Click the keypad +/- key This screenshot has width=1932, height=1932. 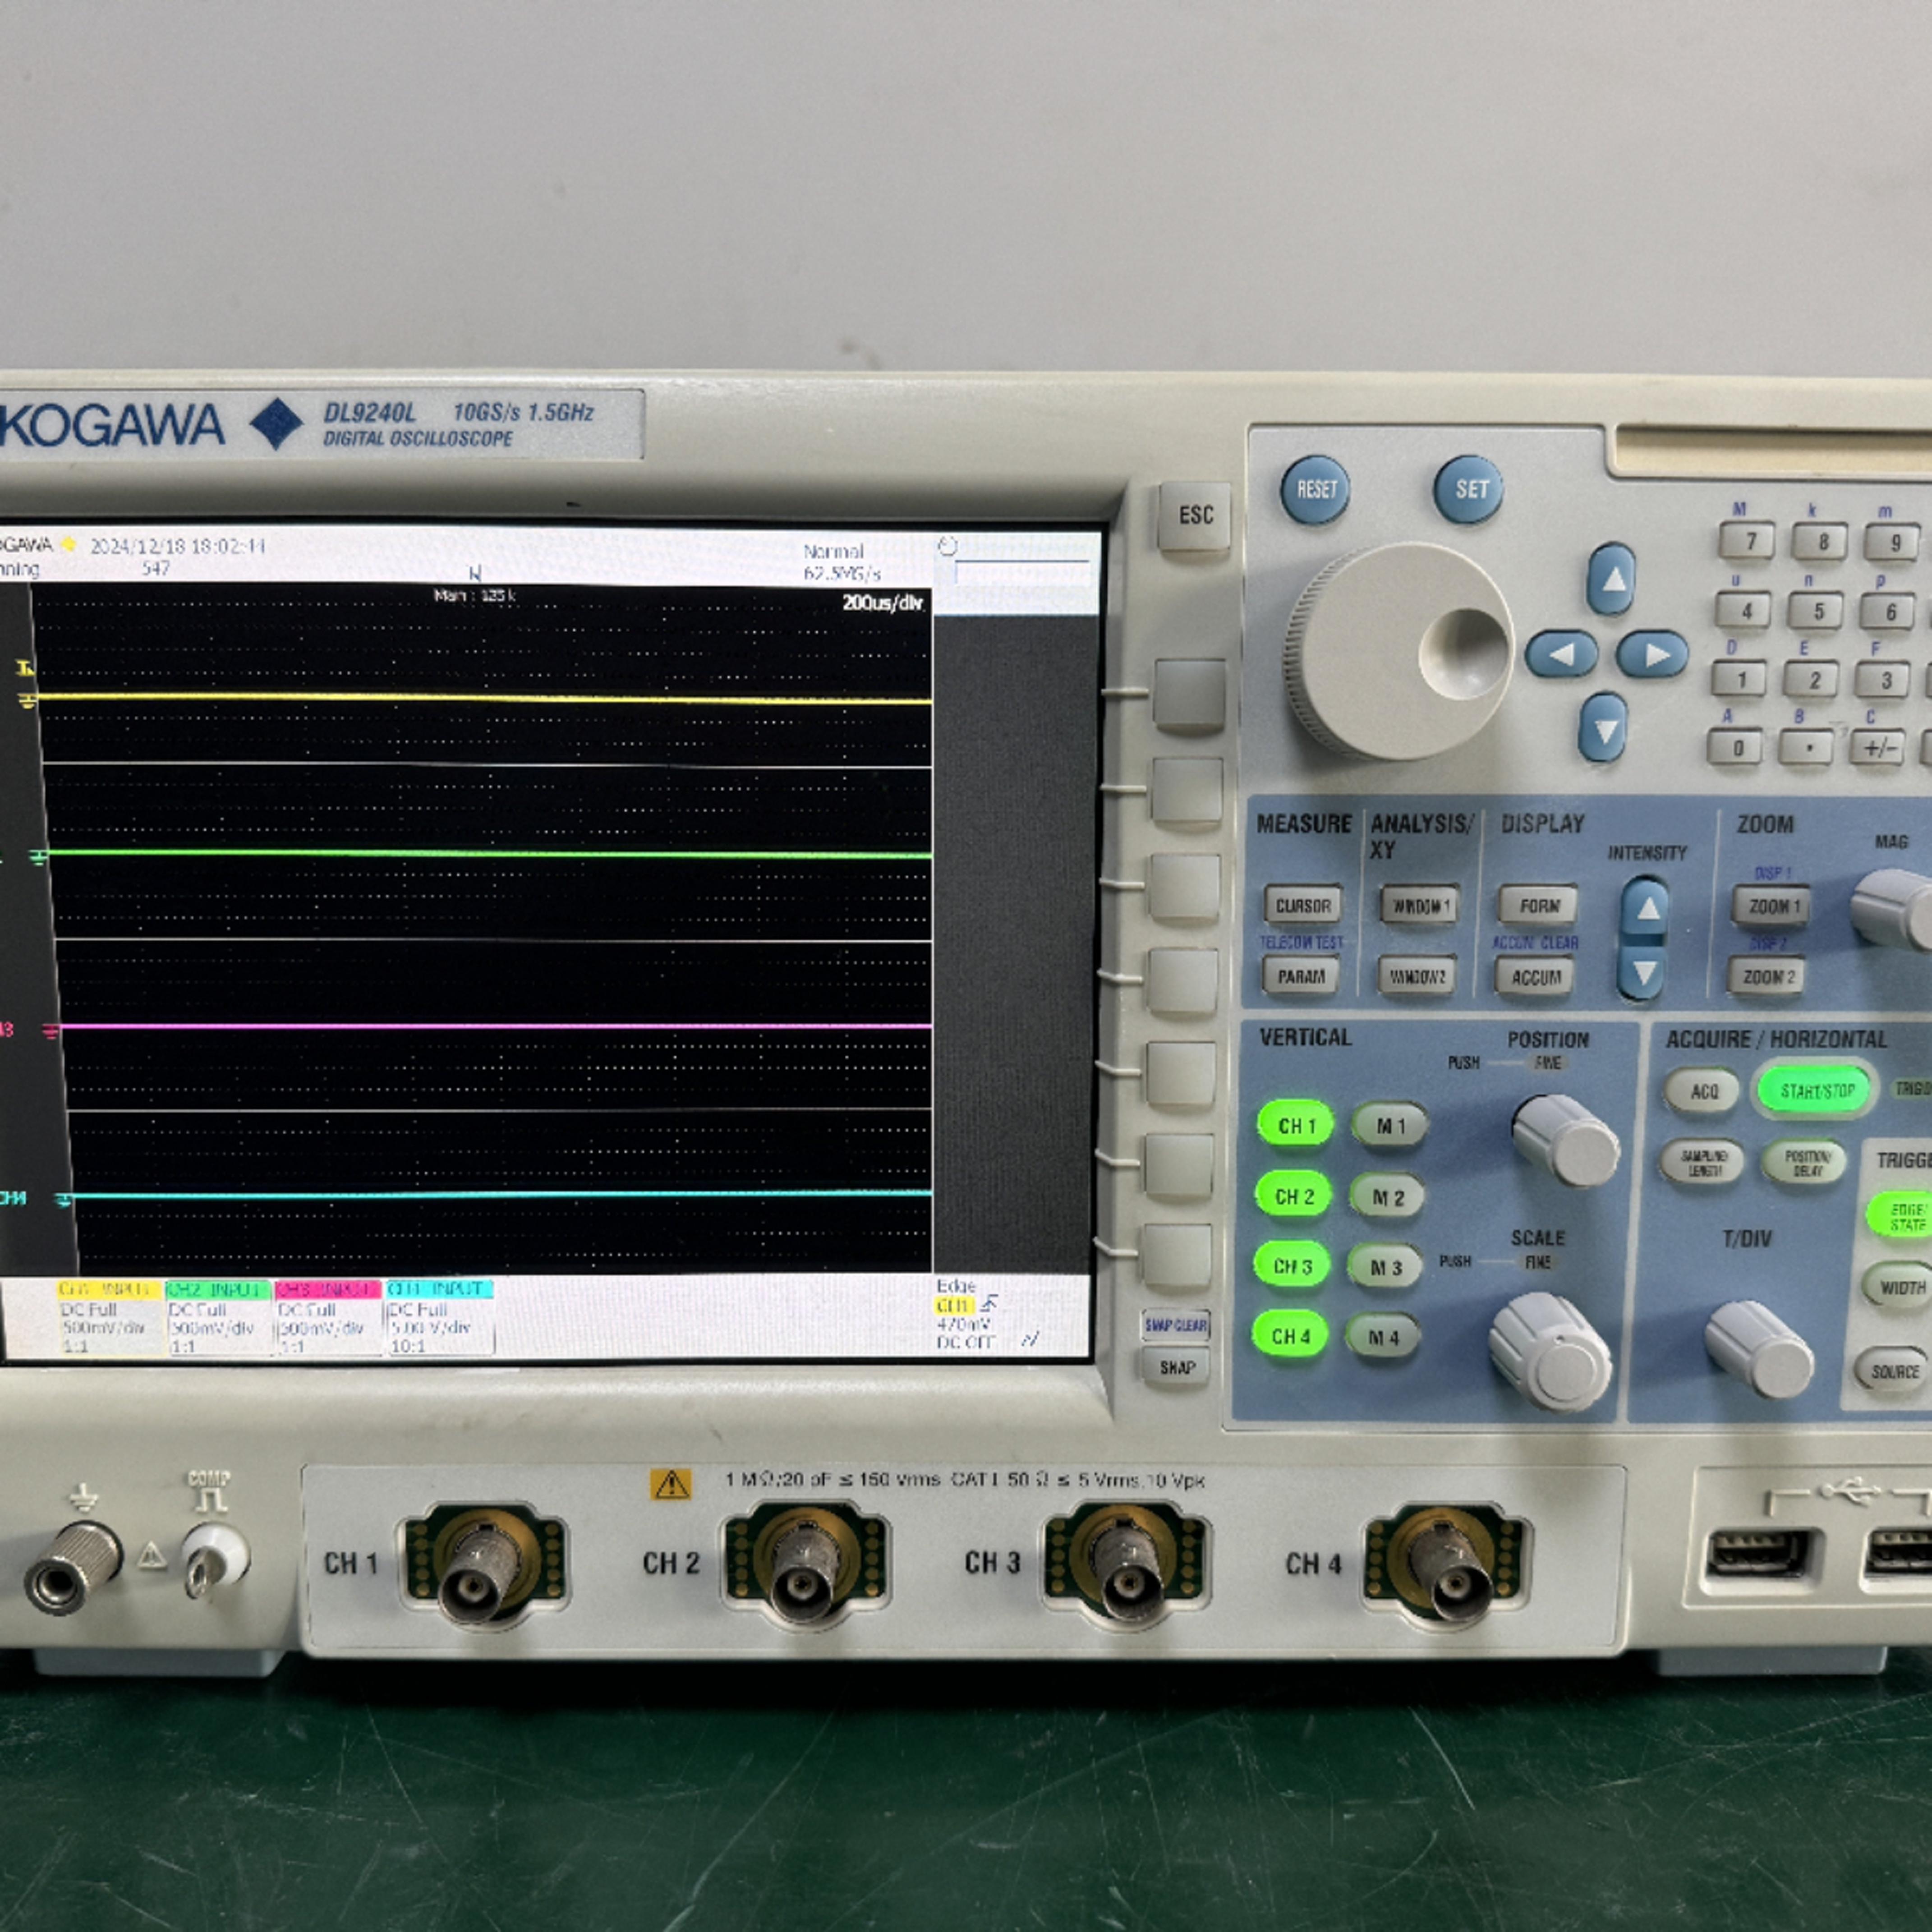click(1879, 749)
